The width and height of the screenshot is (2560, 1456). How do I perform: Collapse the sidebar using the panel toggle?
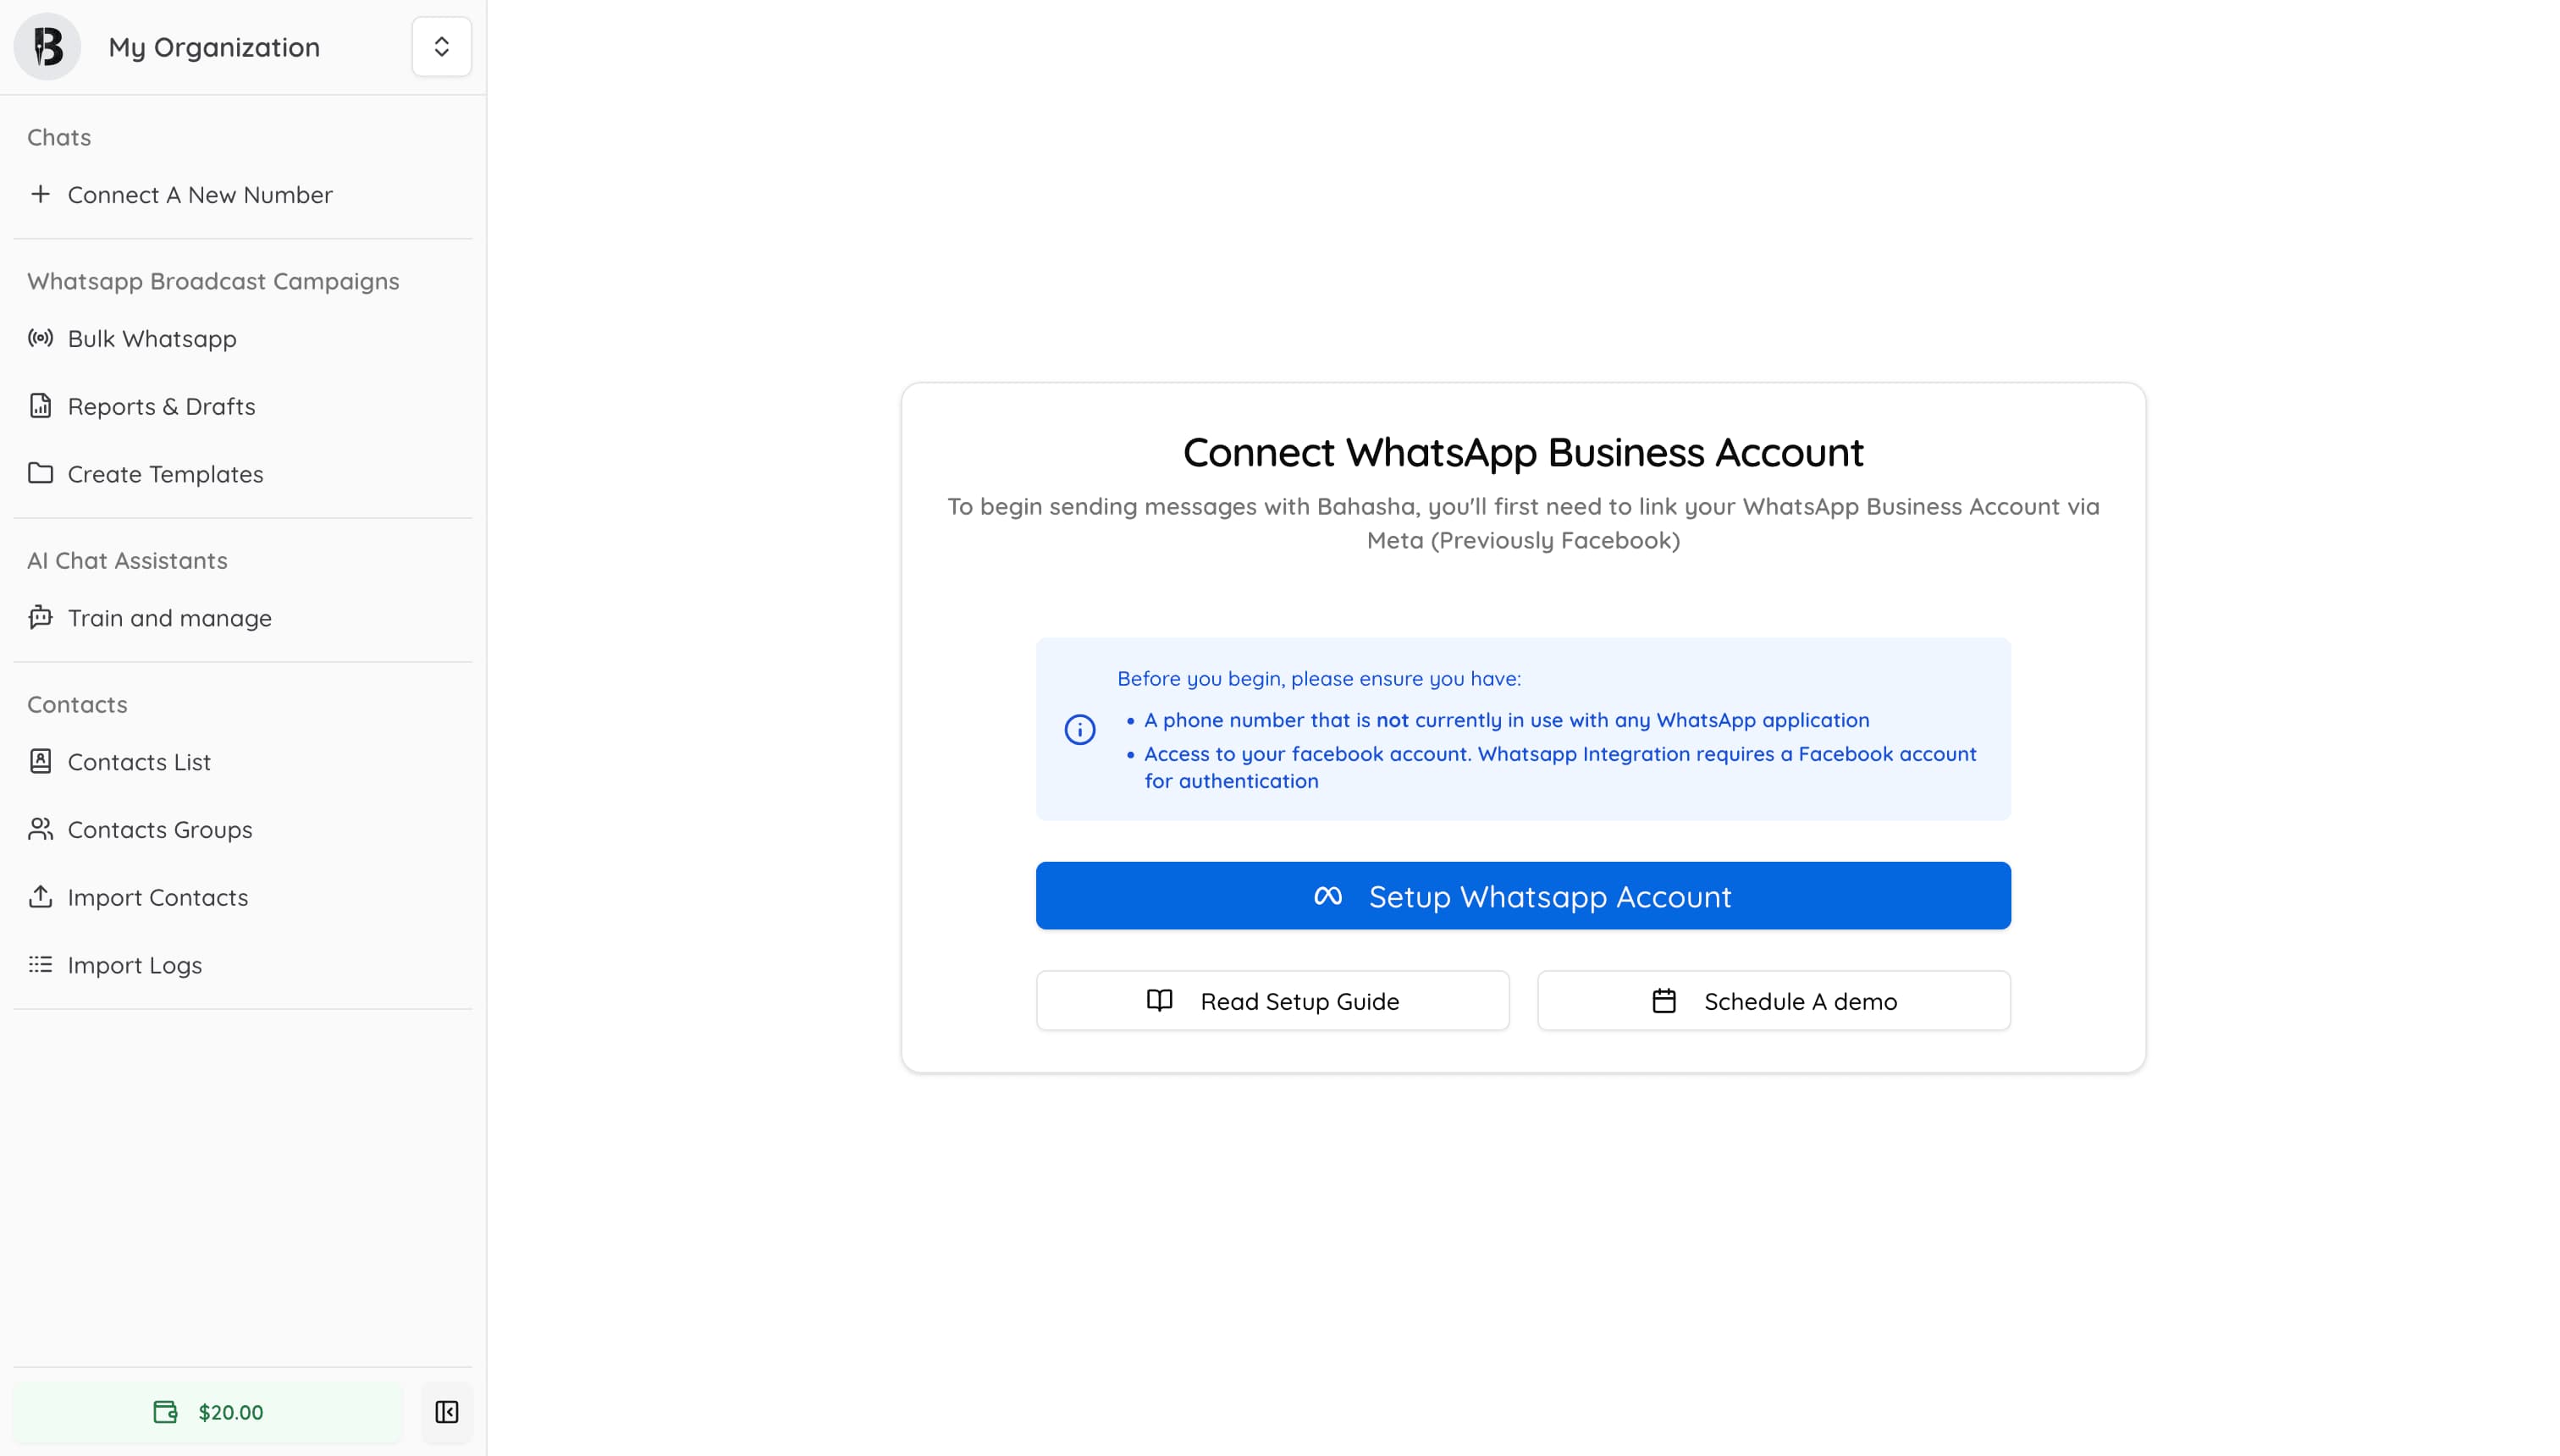(445, 1412)
